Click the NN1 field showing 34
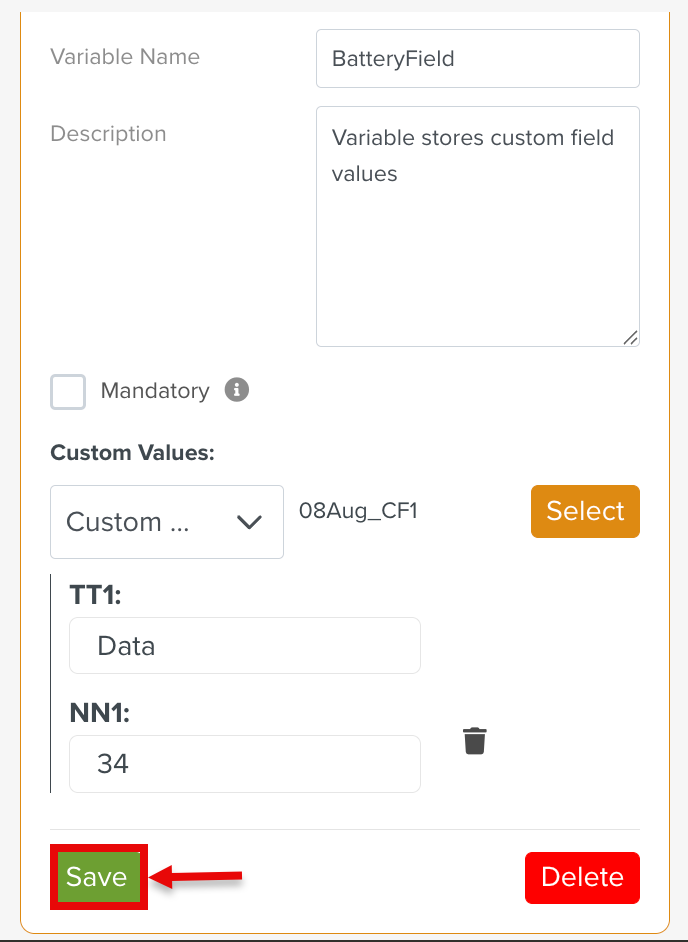This screenshot has height=942, width=688. (245, 764)
